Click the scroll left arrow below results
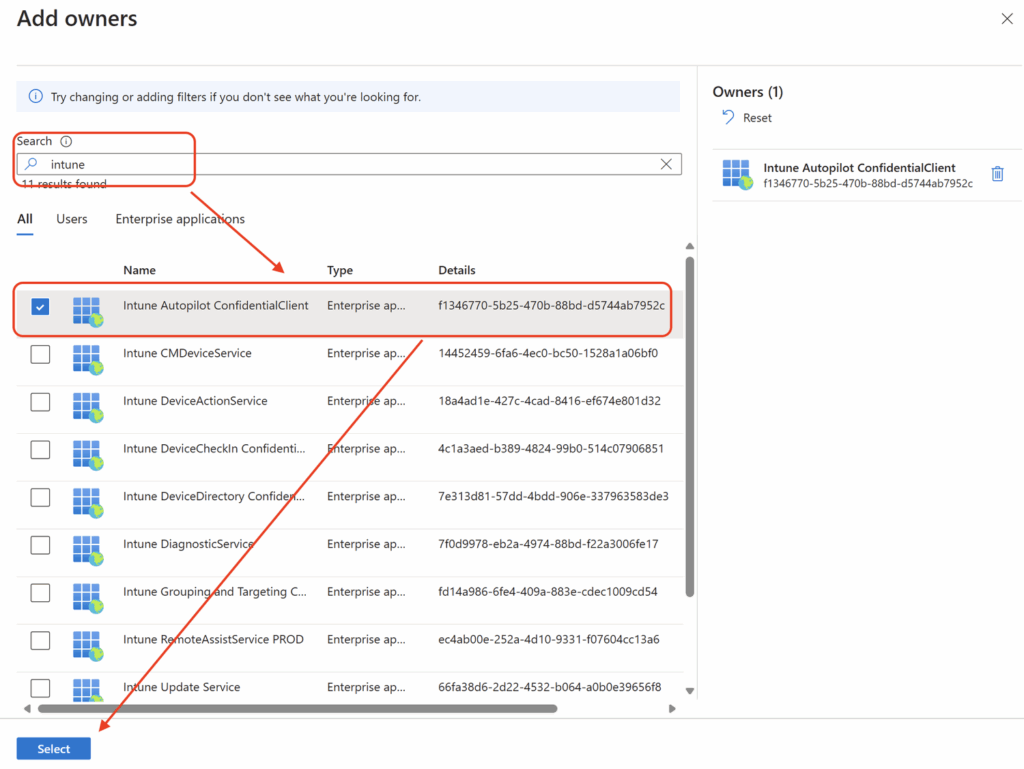 pyautogui.click(x=27, y=708)
